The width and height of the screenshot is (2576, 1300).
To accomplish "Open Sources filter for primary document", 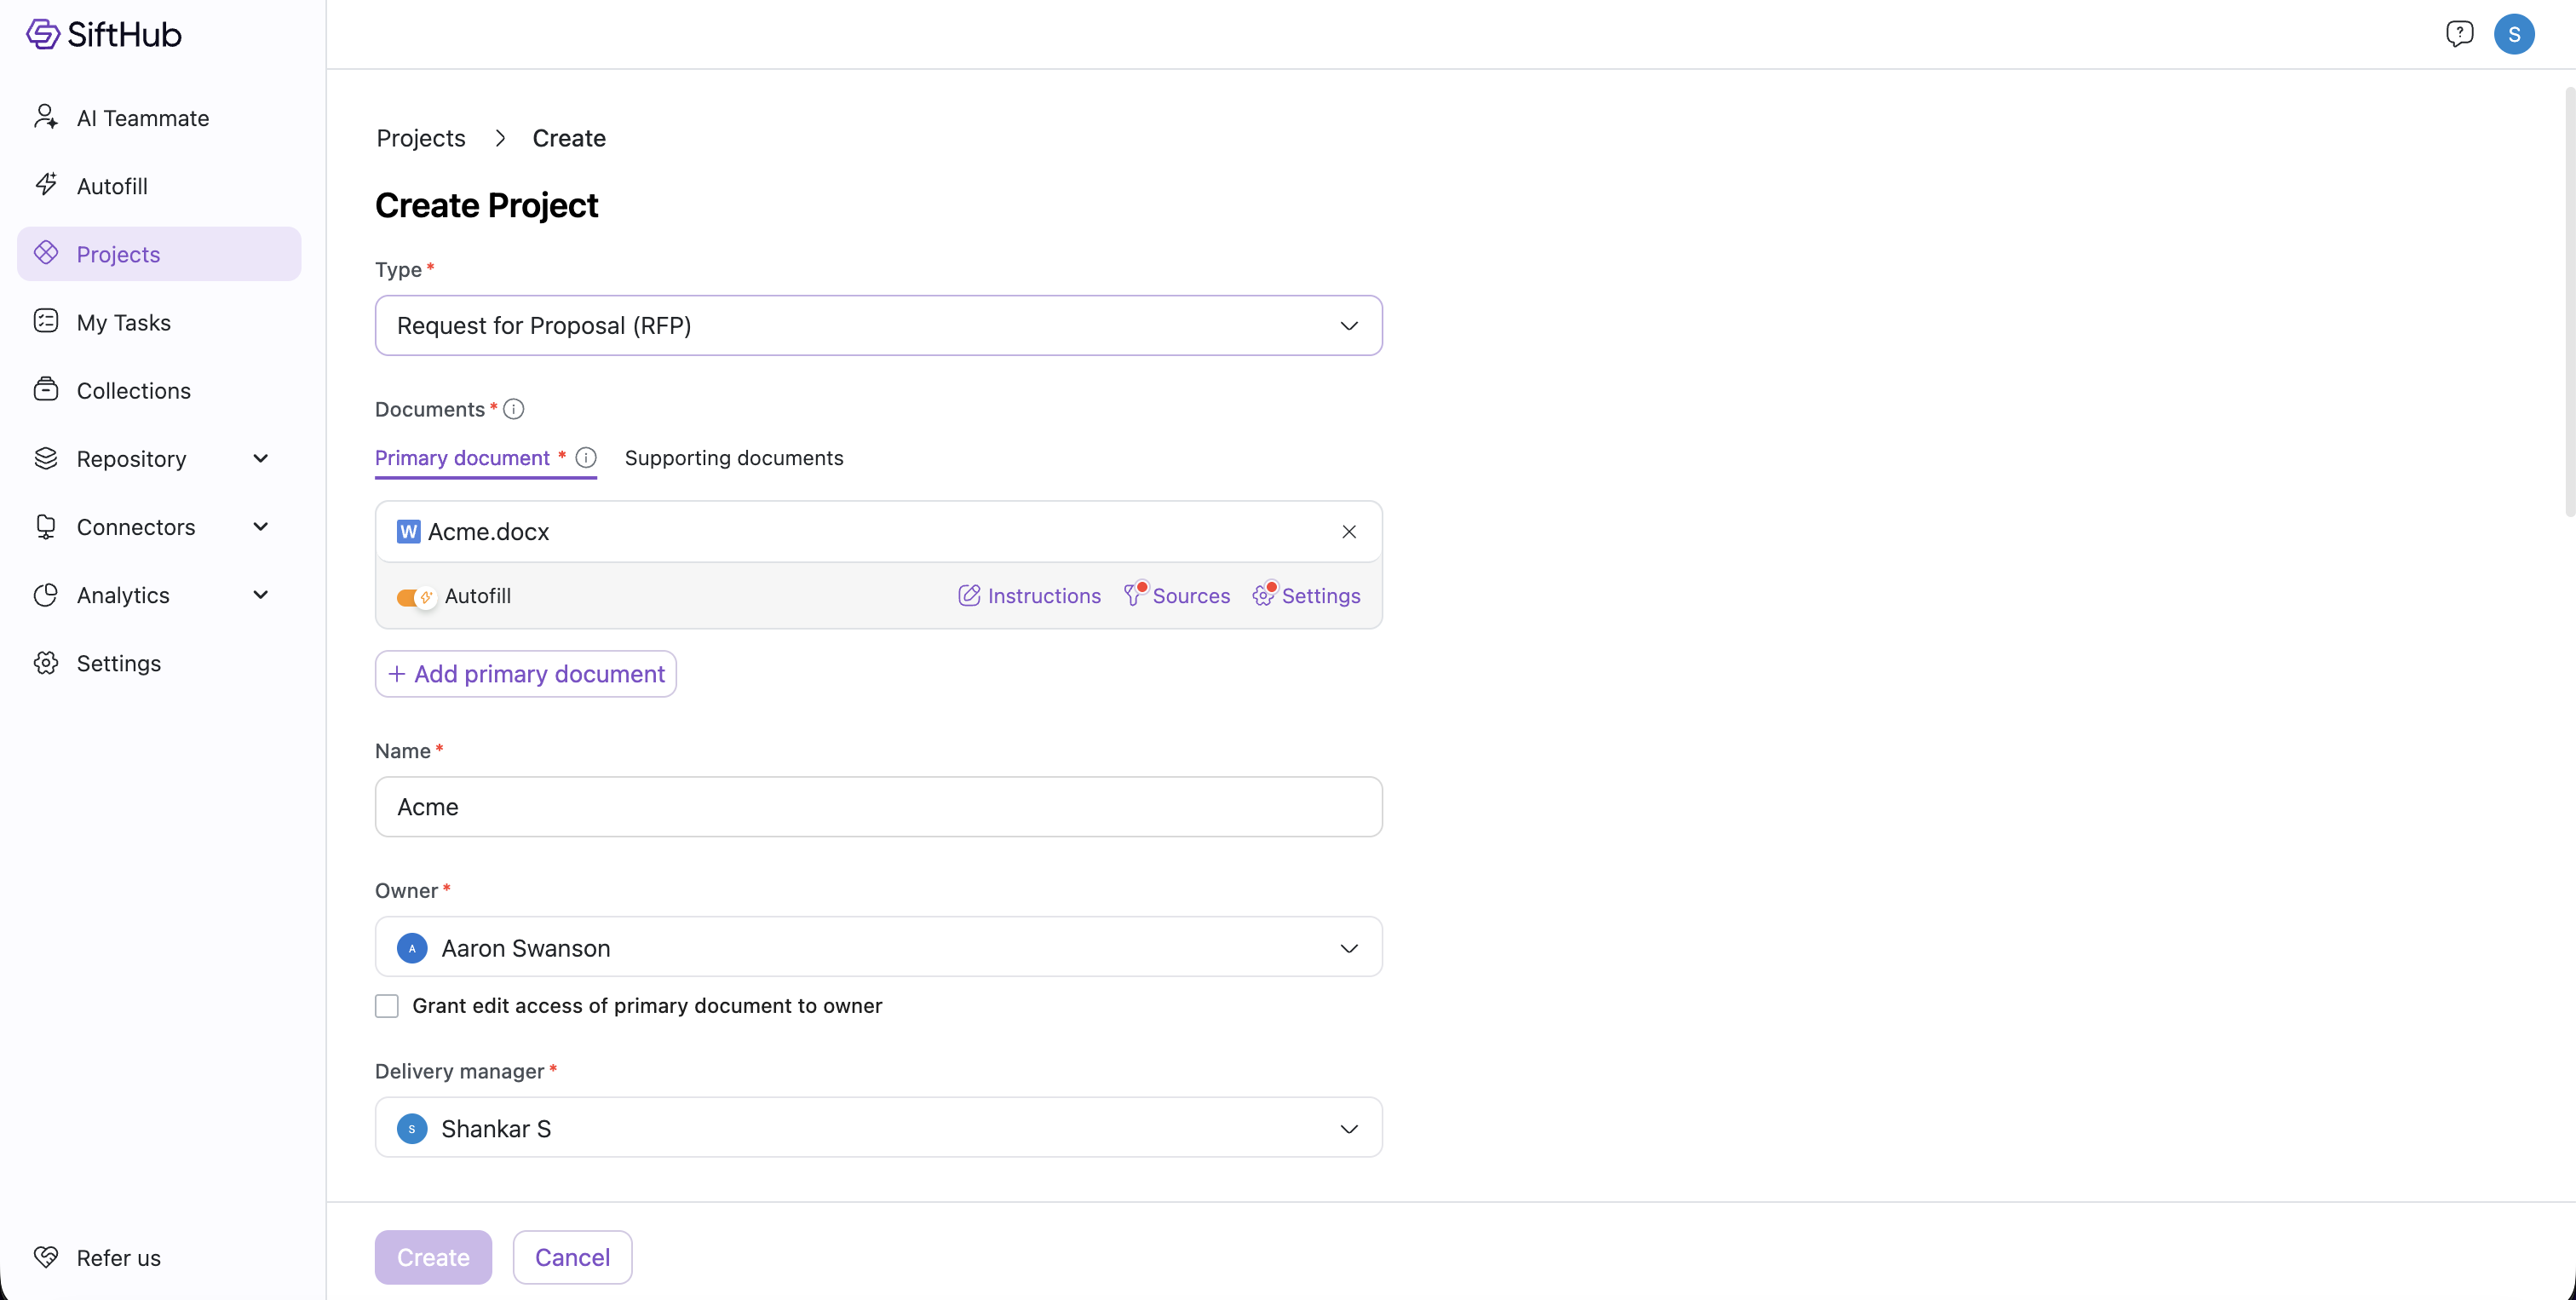I will tap(1176, 595).
